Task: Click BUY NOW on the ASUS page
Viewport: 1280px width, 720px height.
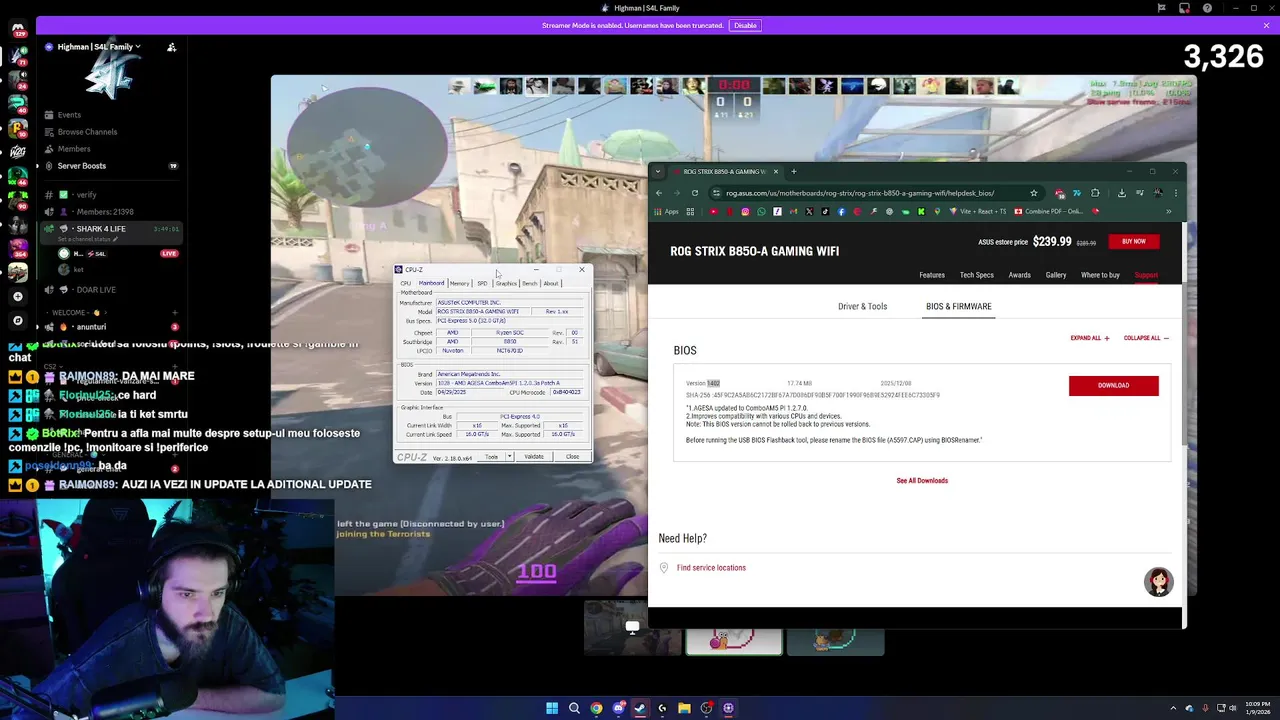Action: click(x=1133, y=241)
